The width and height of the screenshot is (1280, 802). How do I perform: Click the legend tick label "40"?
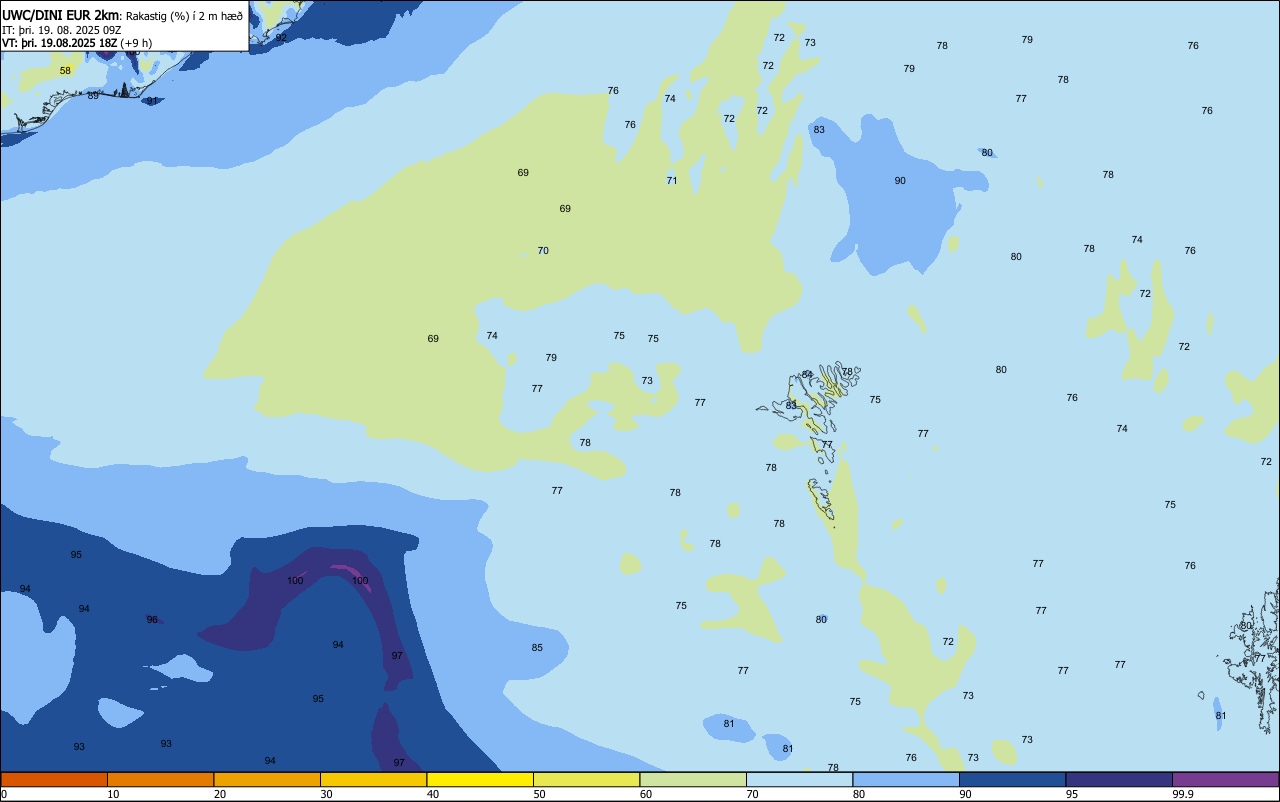coord(433,794)
